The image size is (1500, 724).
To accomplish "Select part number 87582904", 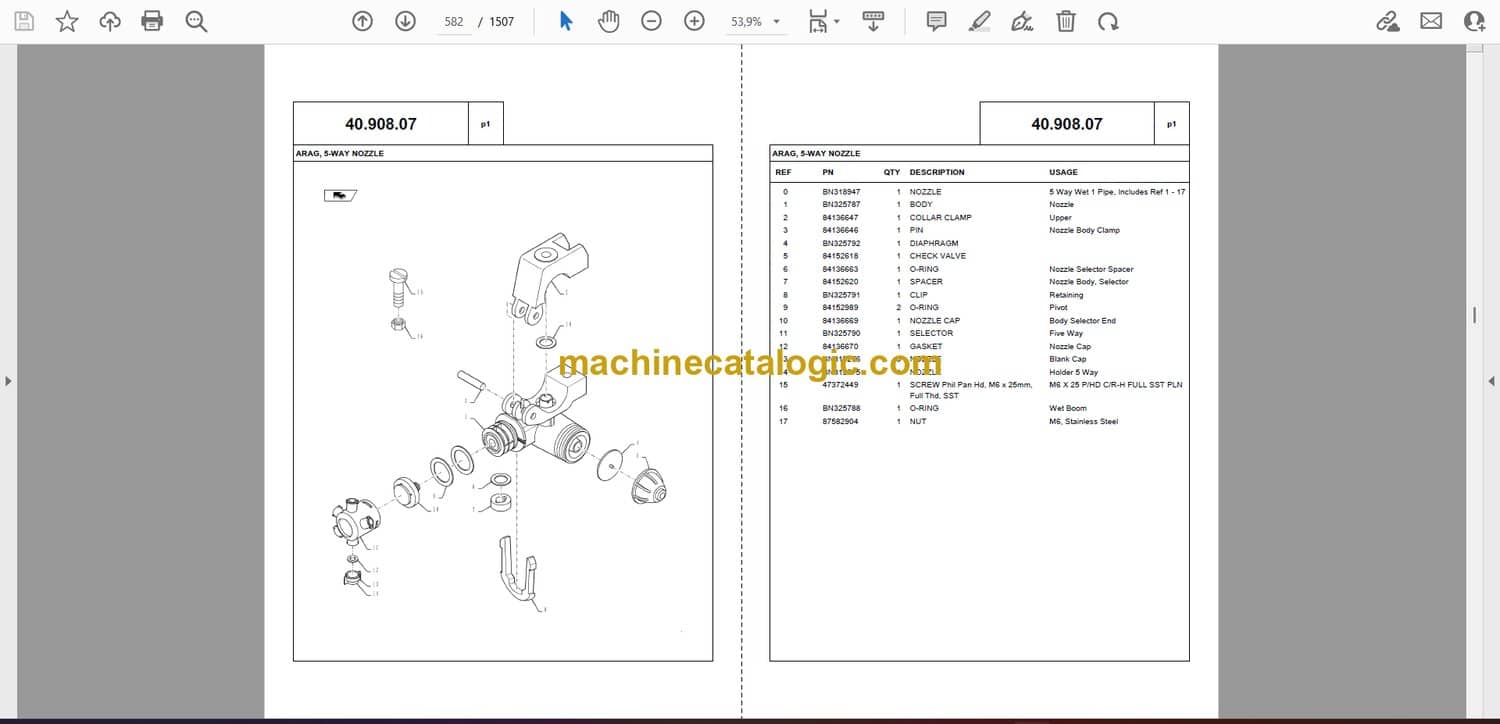I will point(840,421).
